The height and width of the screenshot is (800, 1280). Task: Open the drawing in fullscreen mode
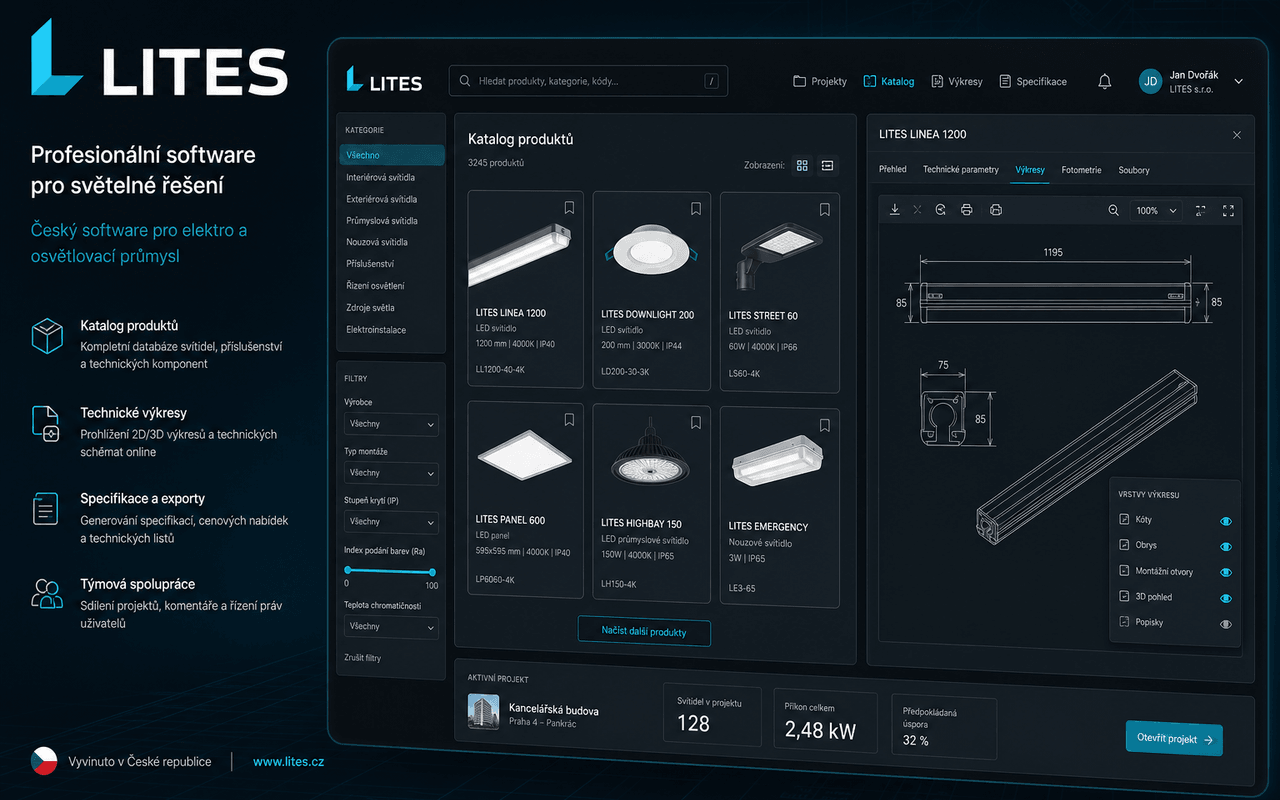pyautogui.click(x=1229, y=210)
